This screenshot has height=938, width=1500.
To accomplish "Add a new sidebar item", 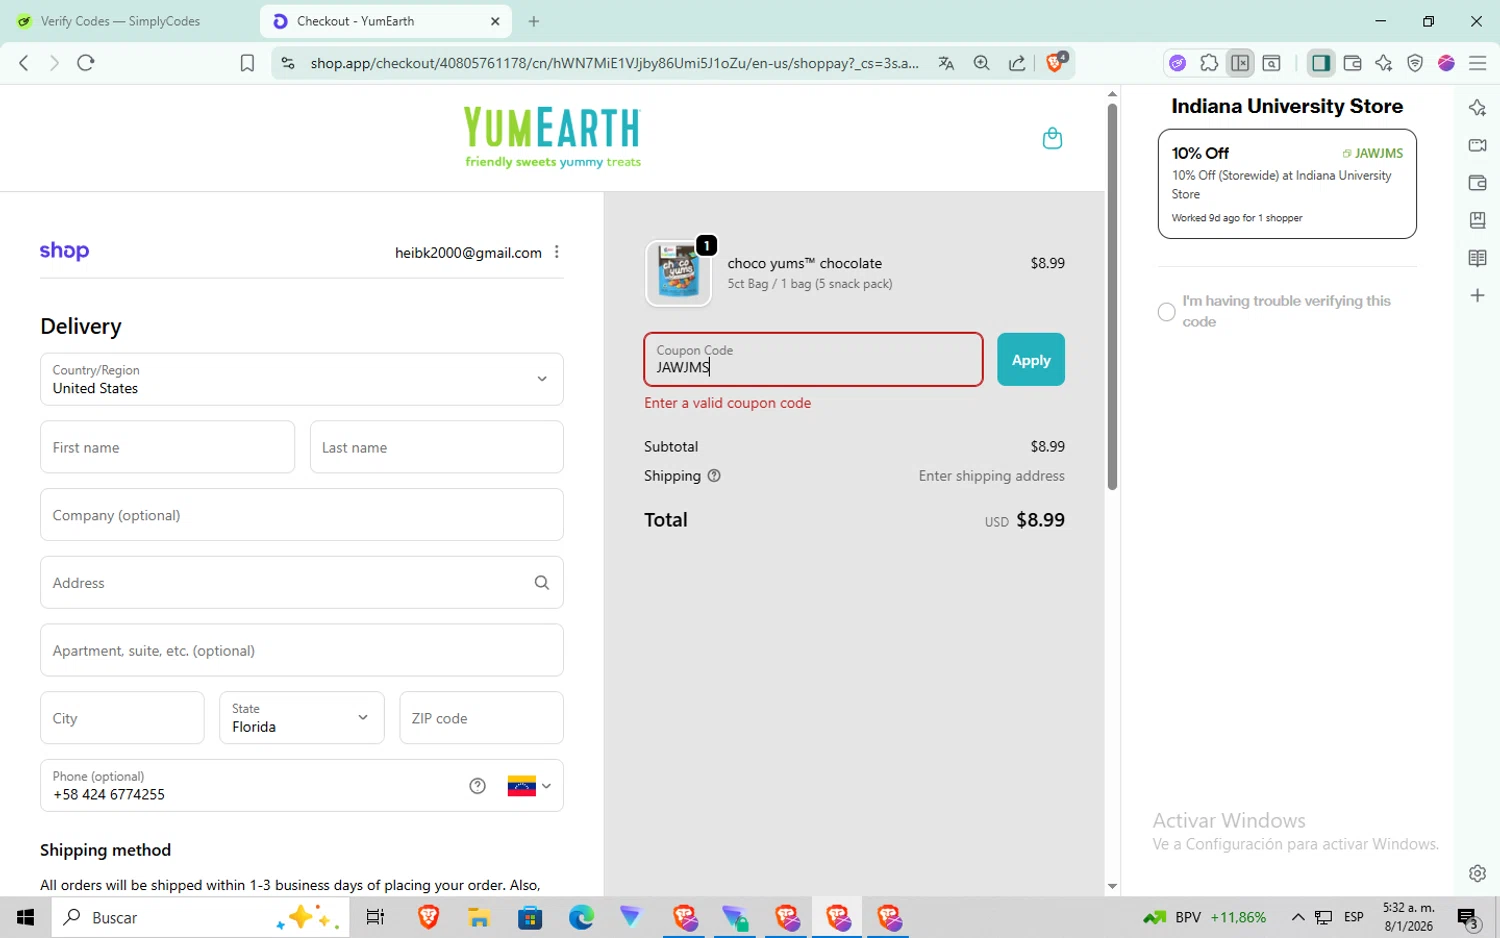I will coord(1477,296).
